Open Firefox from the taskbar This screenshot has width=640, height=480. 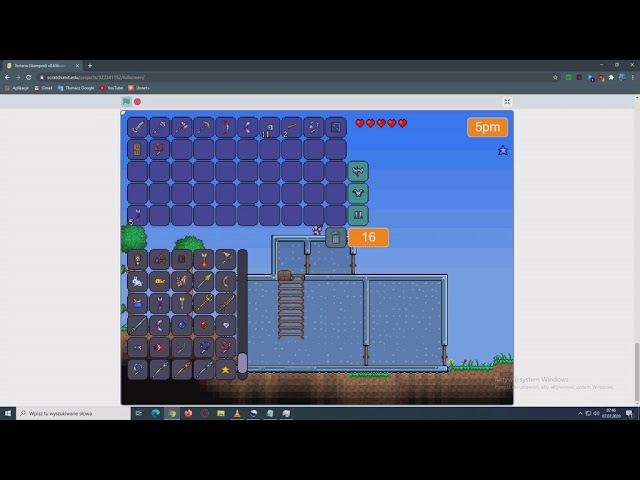pos(188,413)
